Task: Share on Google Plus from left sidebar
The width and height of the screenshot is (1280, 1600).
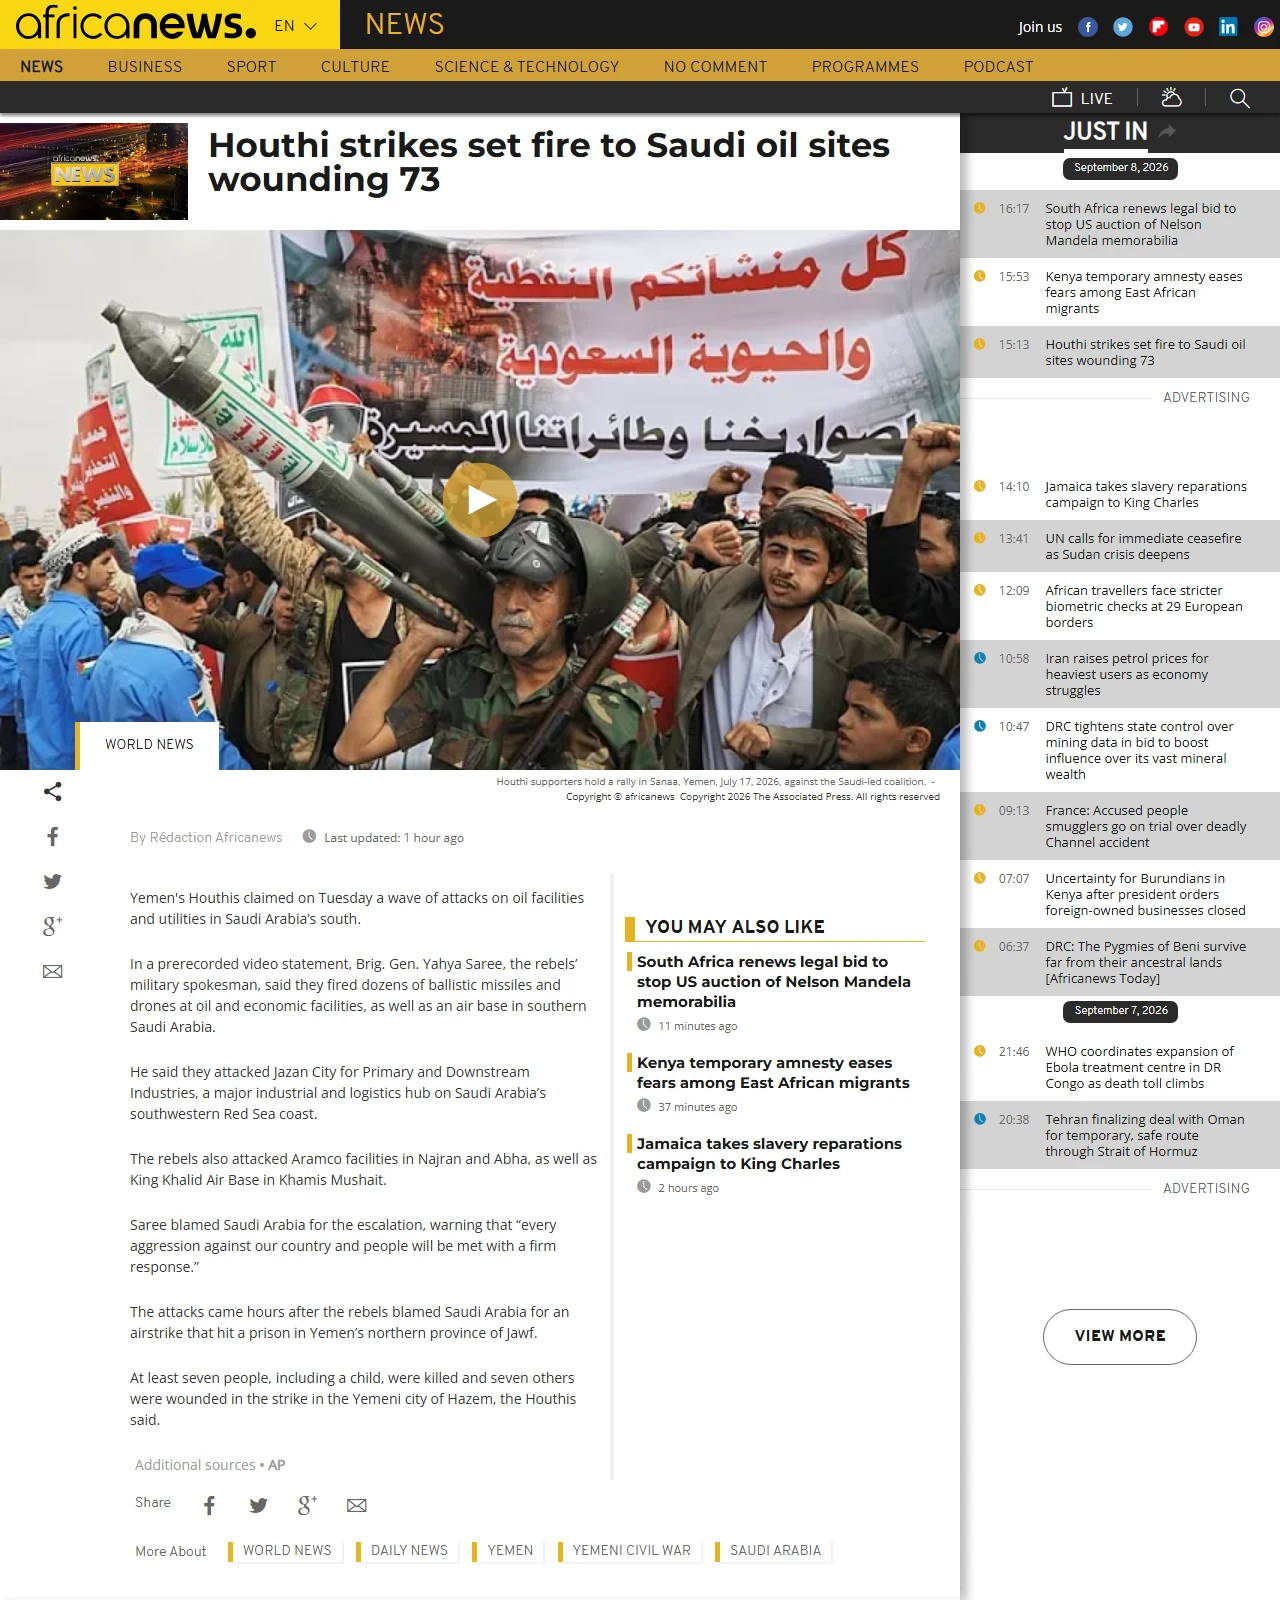Action: tap(53, 926)
